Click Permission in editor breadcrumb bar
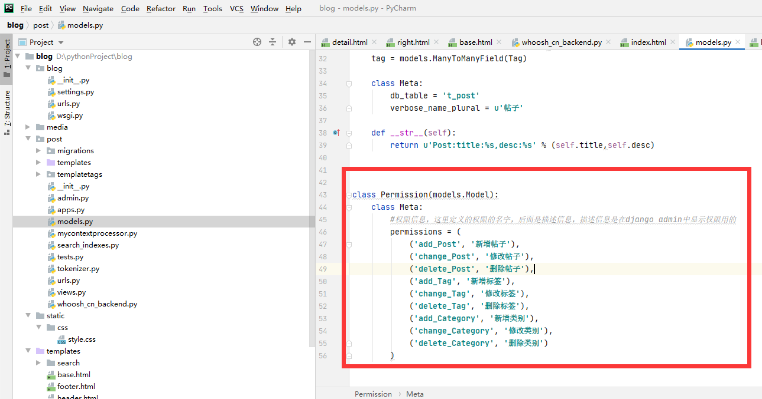762x399 pixels. pos(373,394)
